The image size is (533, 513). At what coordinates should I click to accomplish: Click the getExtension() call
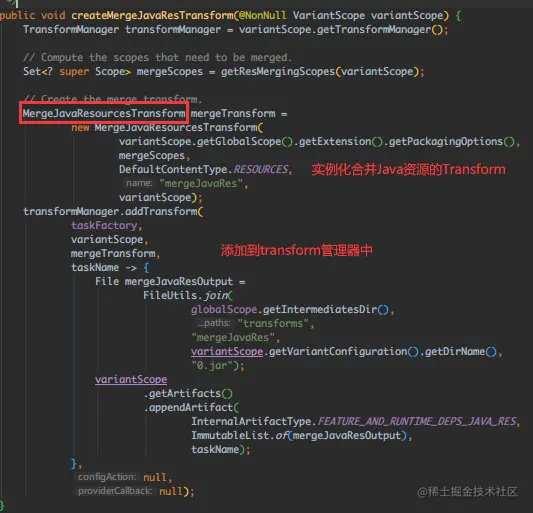coord(341,142)
